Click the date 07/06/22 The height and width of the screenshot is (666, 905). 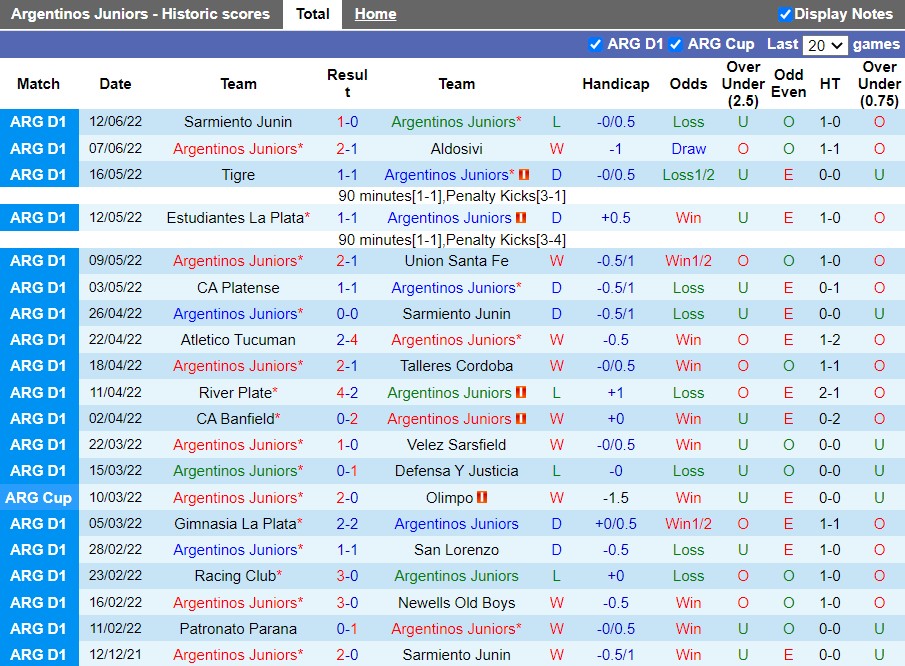(115, 148)
